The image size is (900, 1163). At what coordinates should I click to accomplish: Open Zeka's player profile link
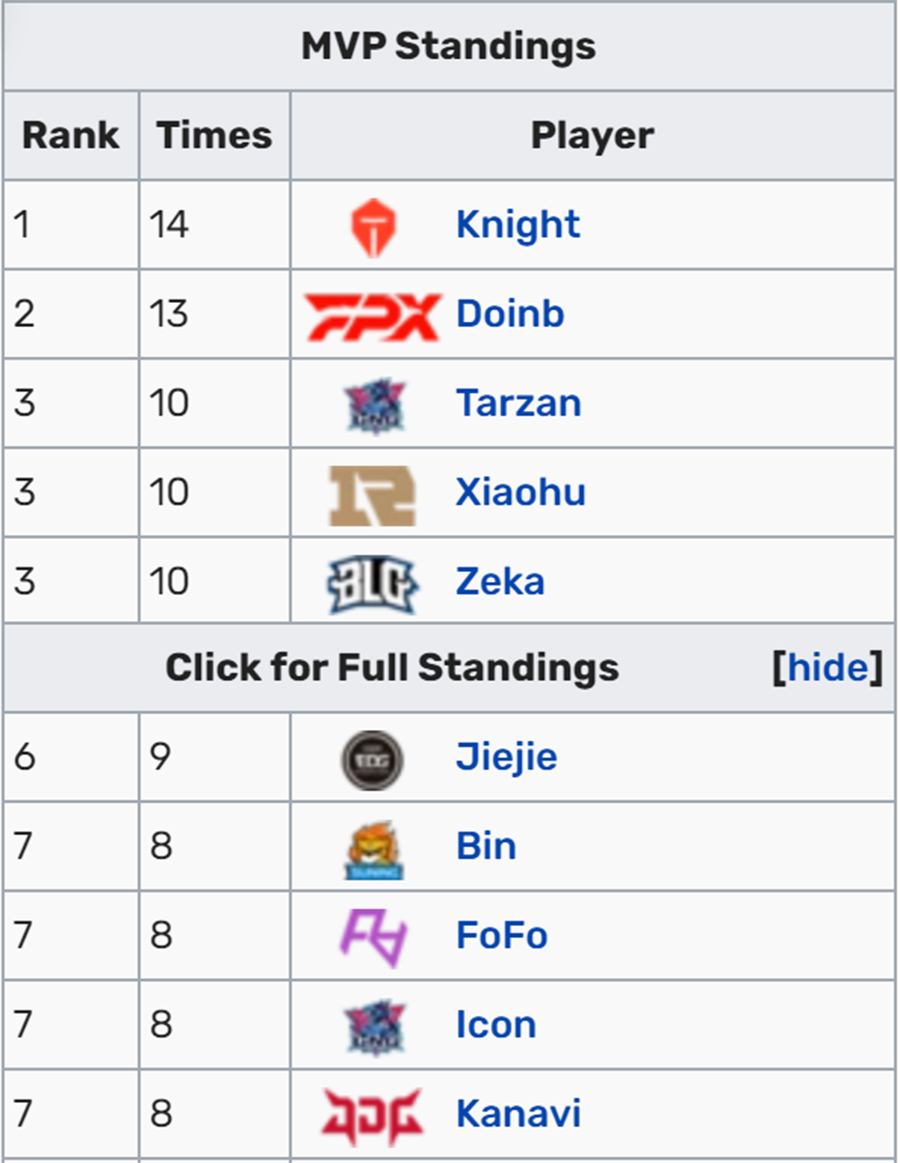click(x=500, y=582)
